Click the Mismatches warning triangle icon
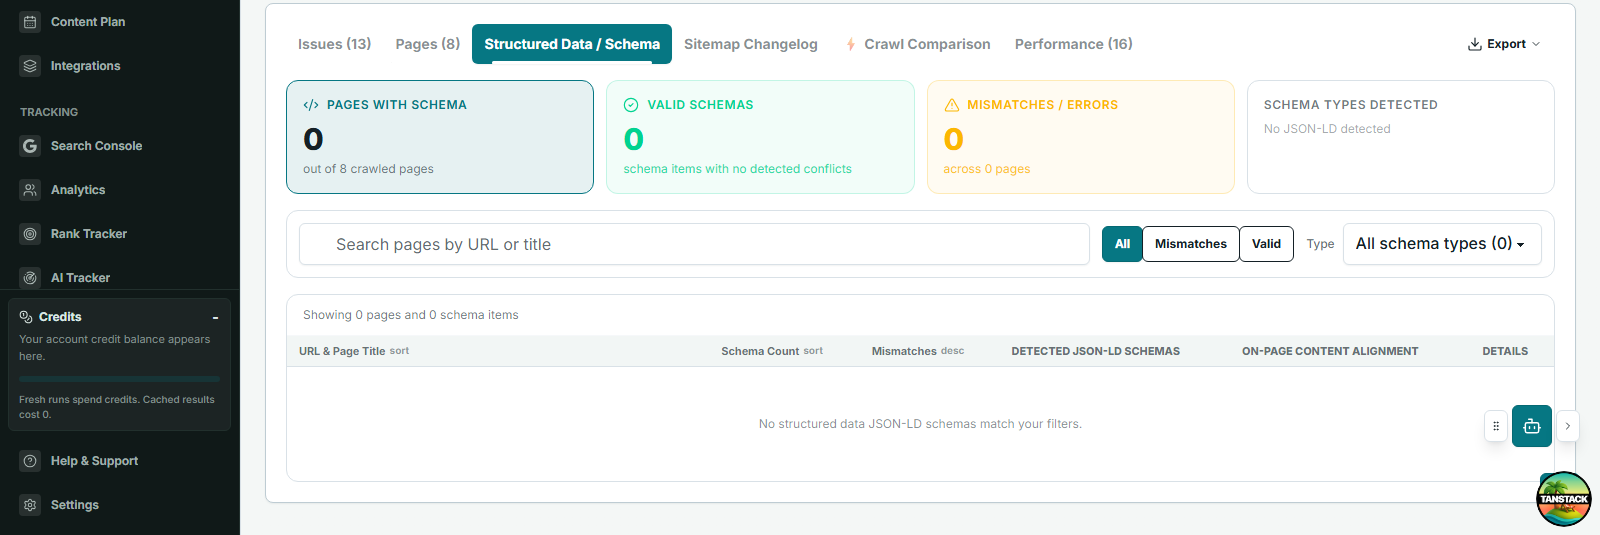This screenshot has width=1600, height=535. tap(952, 105)
